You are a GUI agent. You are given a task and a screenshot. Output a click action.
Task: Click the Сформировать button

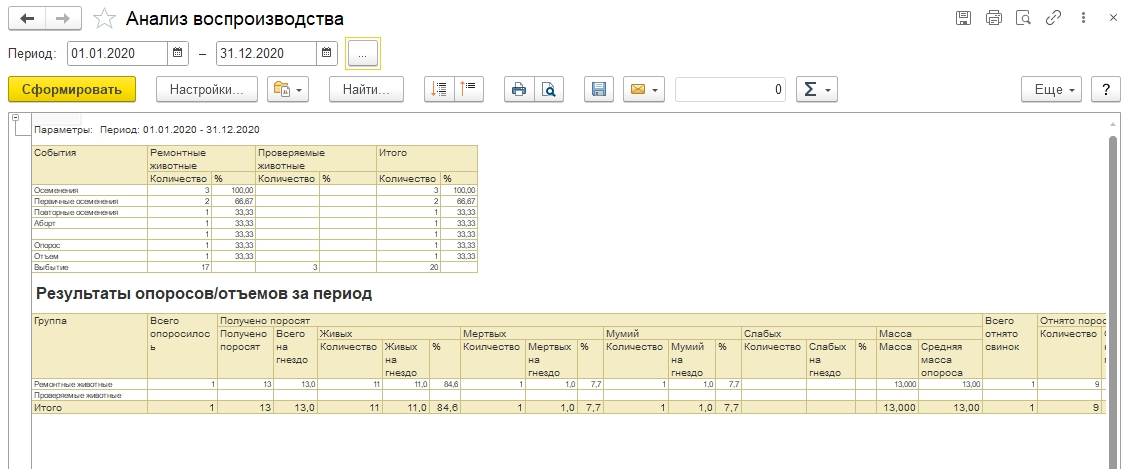pos(71,89)
